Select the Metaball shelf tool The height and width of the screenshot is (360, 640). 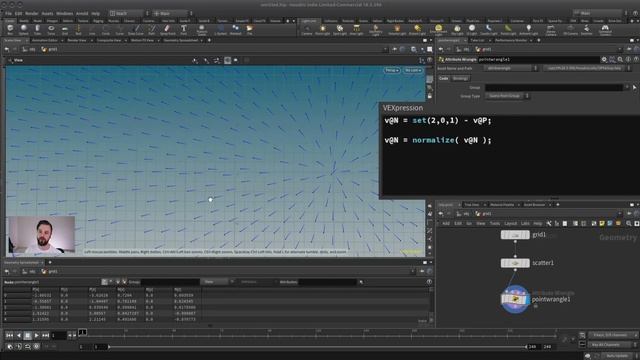(236, 29)
